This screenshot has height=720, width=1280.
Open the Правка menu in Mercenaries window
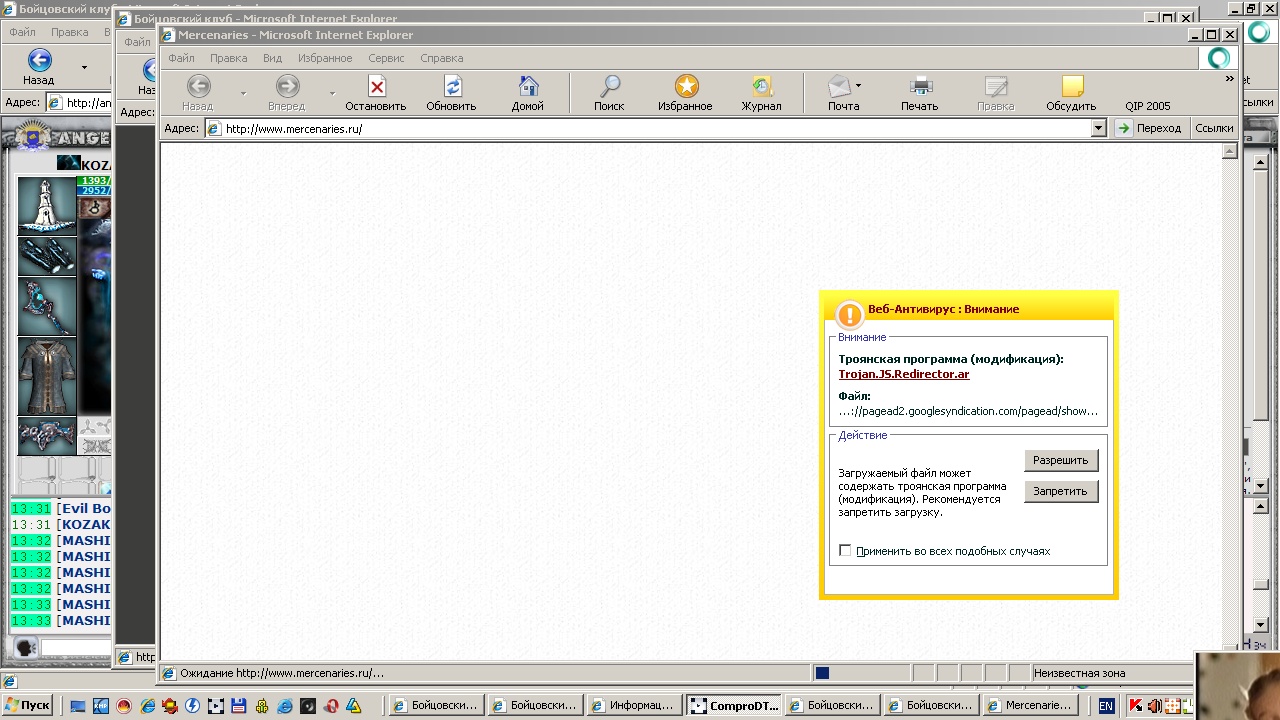228,58
